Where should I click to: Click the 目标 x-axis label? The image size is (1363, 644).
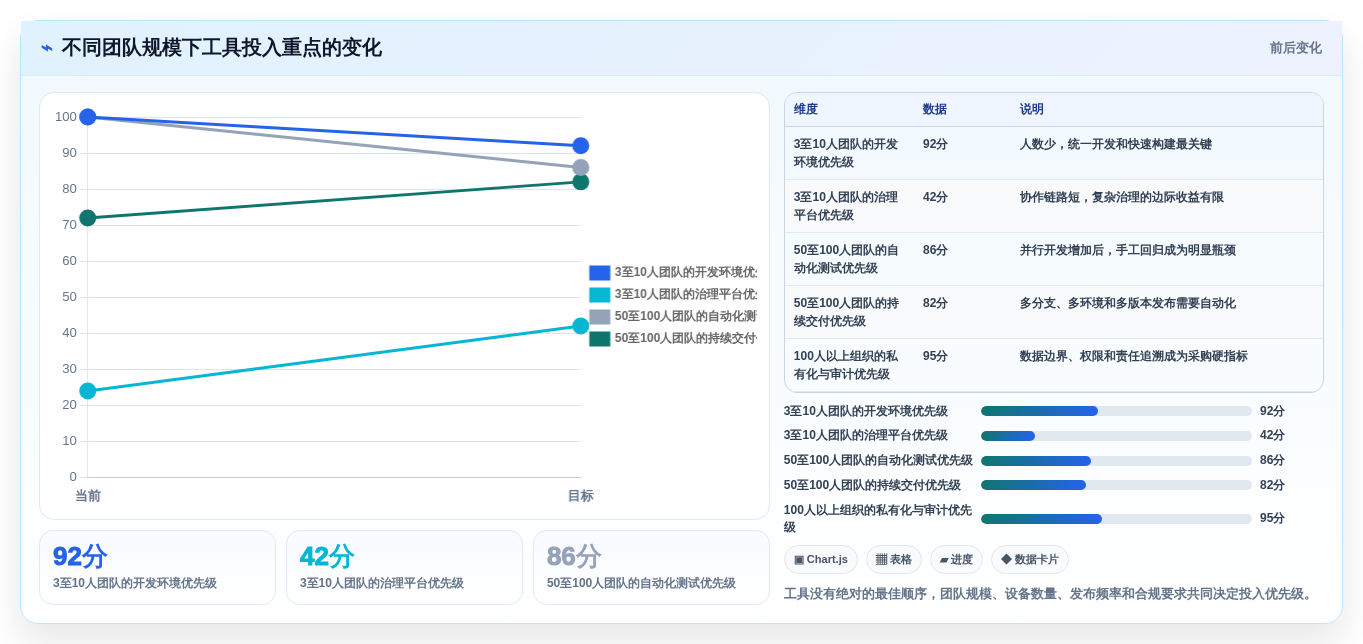click(581, 496)
